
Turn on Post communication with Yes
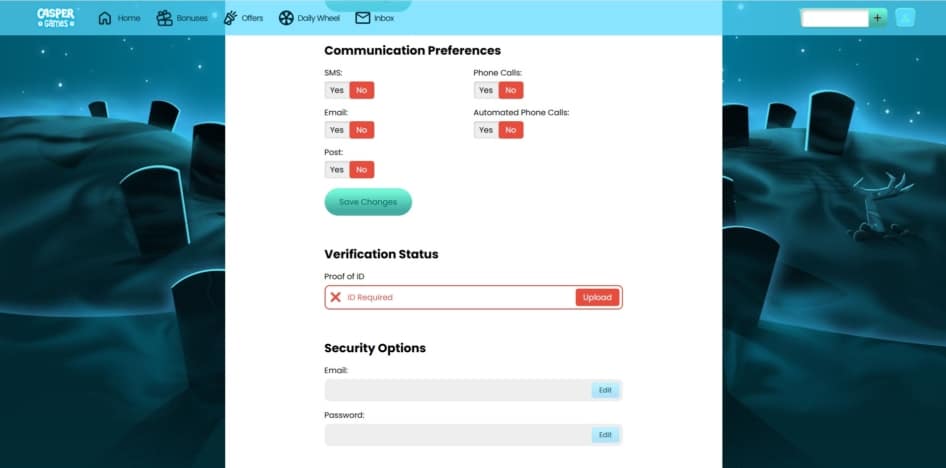coord(337,170)
